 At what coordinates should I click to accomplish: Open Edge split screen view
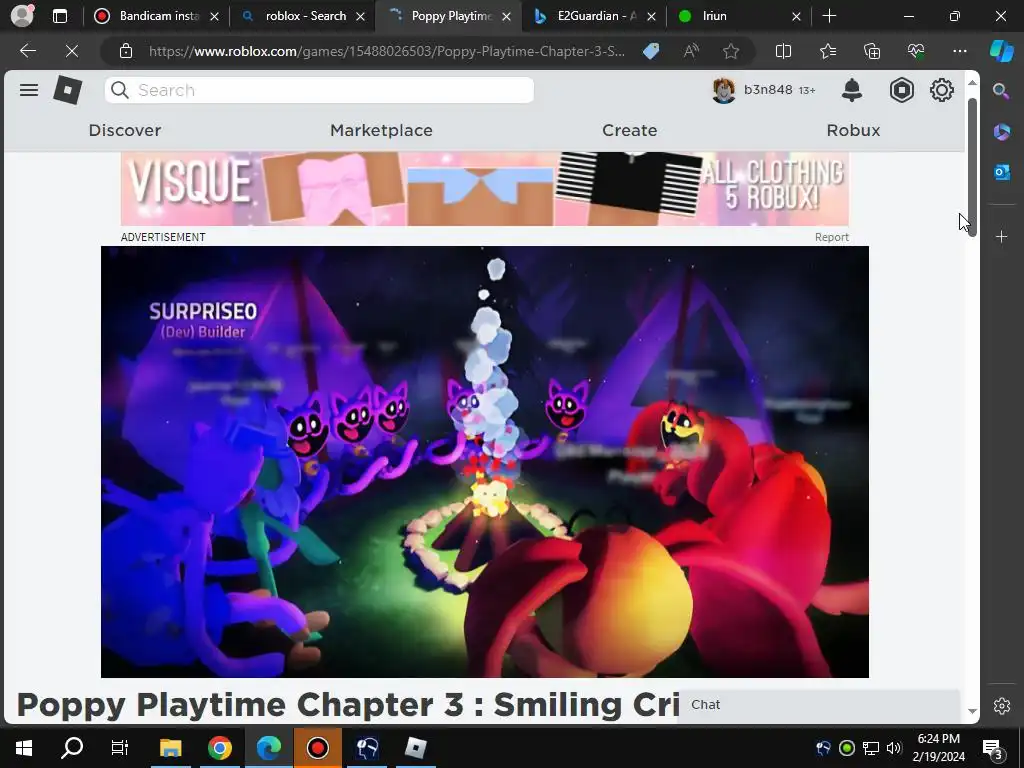(783, 51)
